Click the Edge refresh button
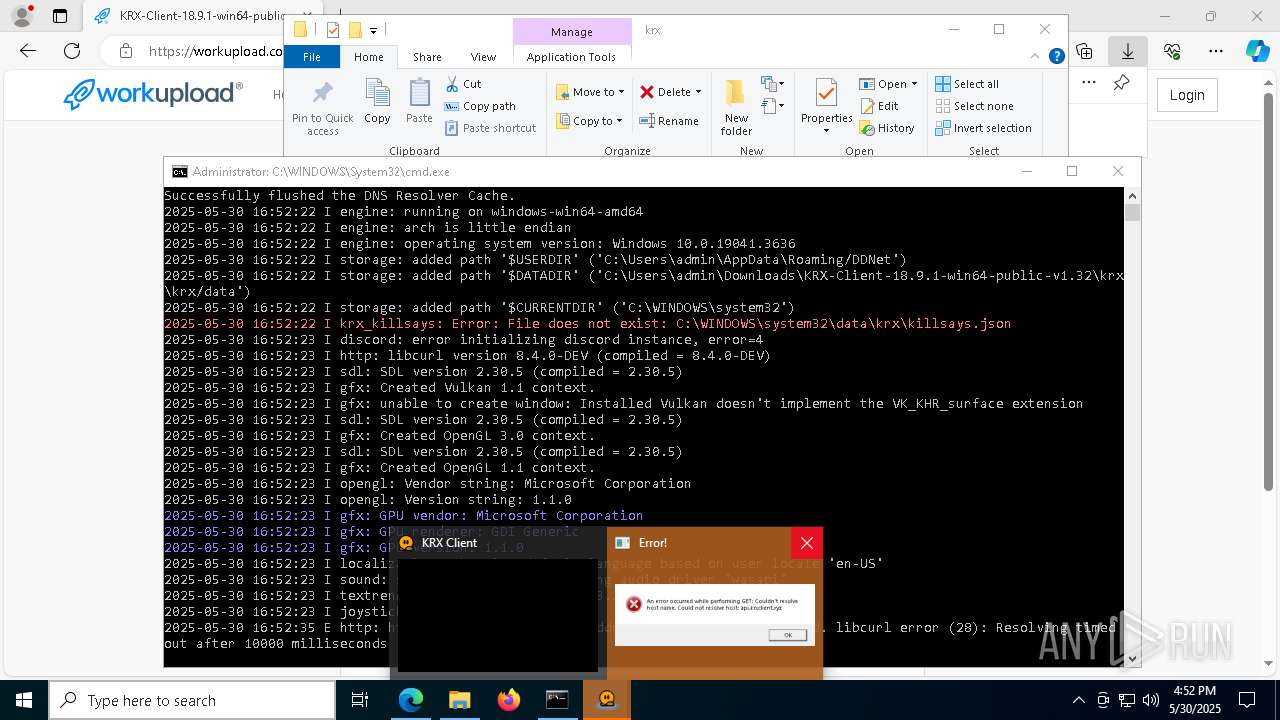1280x720 pixels. [x=72, y=51]
